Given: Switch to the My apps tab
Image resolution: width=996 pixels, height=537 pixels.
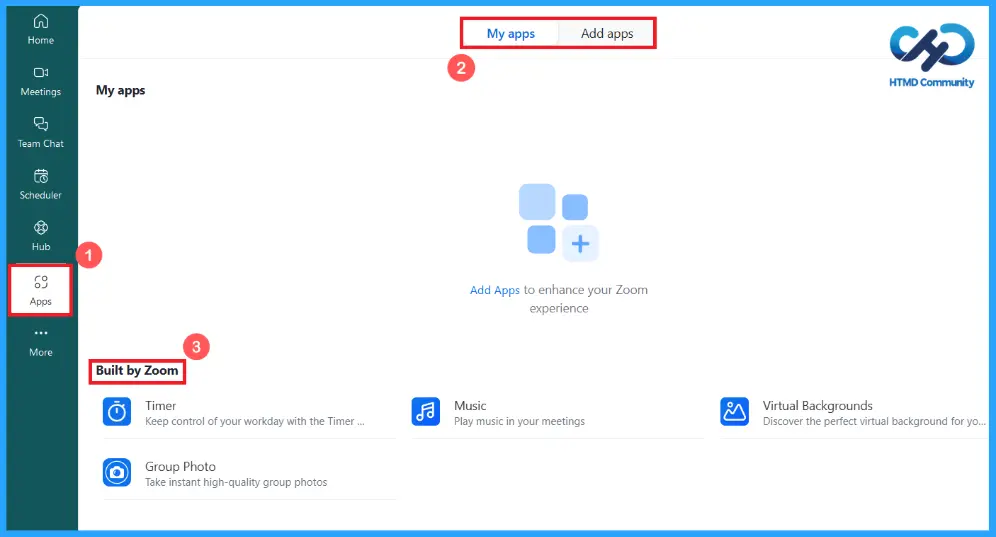Looking at the screenshot, I should click(x=511, y=34).
